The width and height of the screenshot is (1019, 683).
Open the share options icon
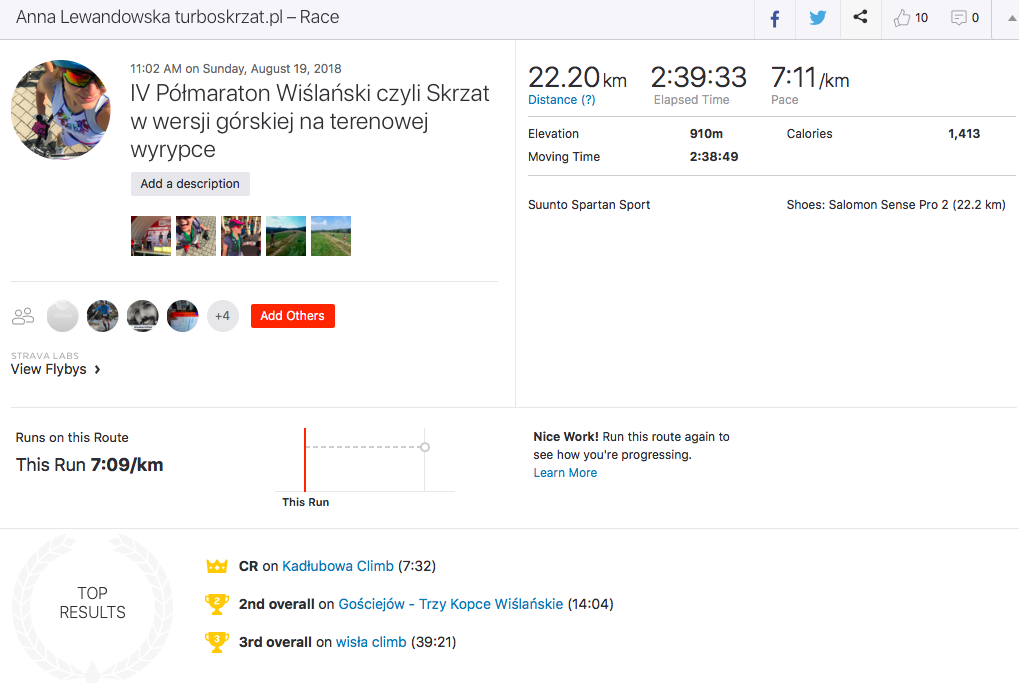(x=860, y=18)
